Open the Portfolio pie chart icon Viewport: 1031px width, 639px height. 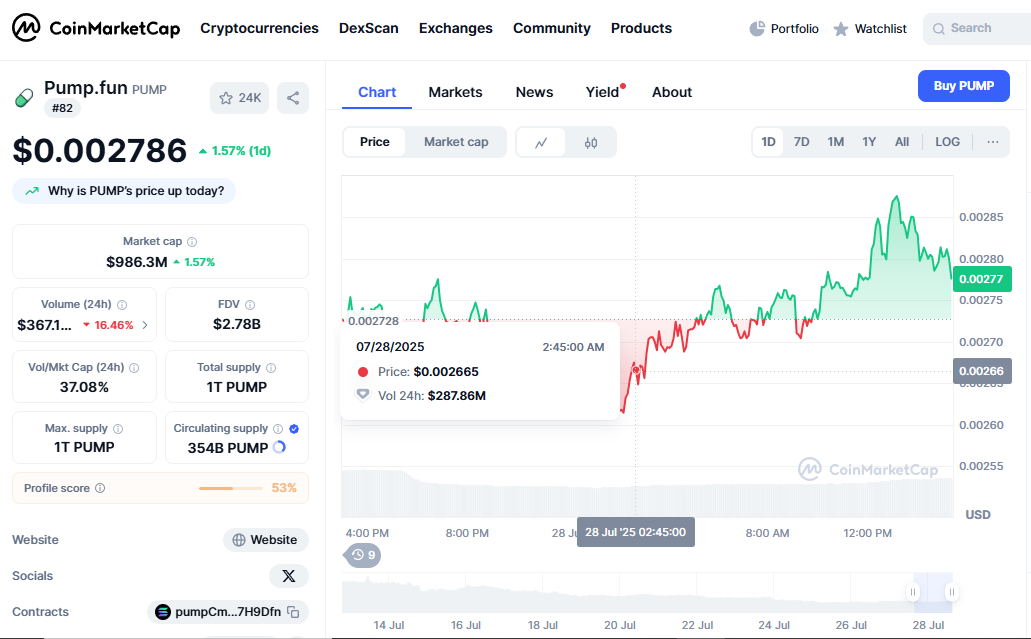(757, 28)
